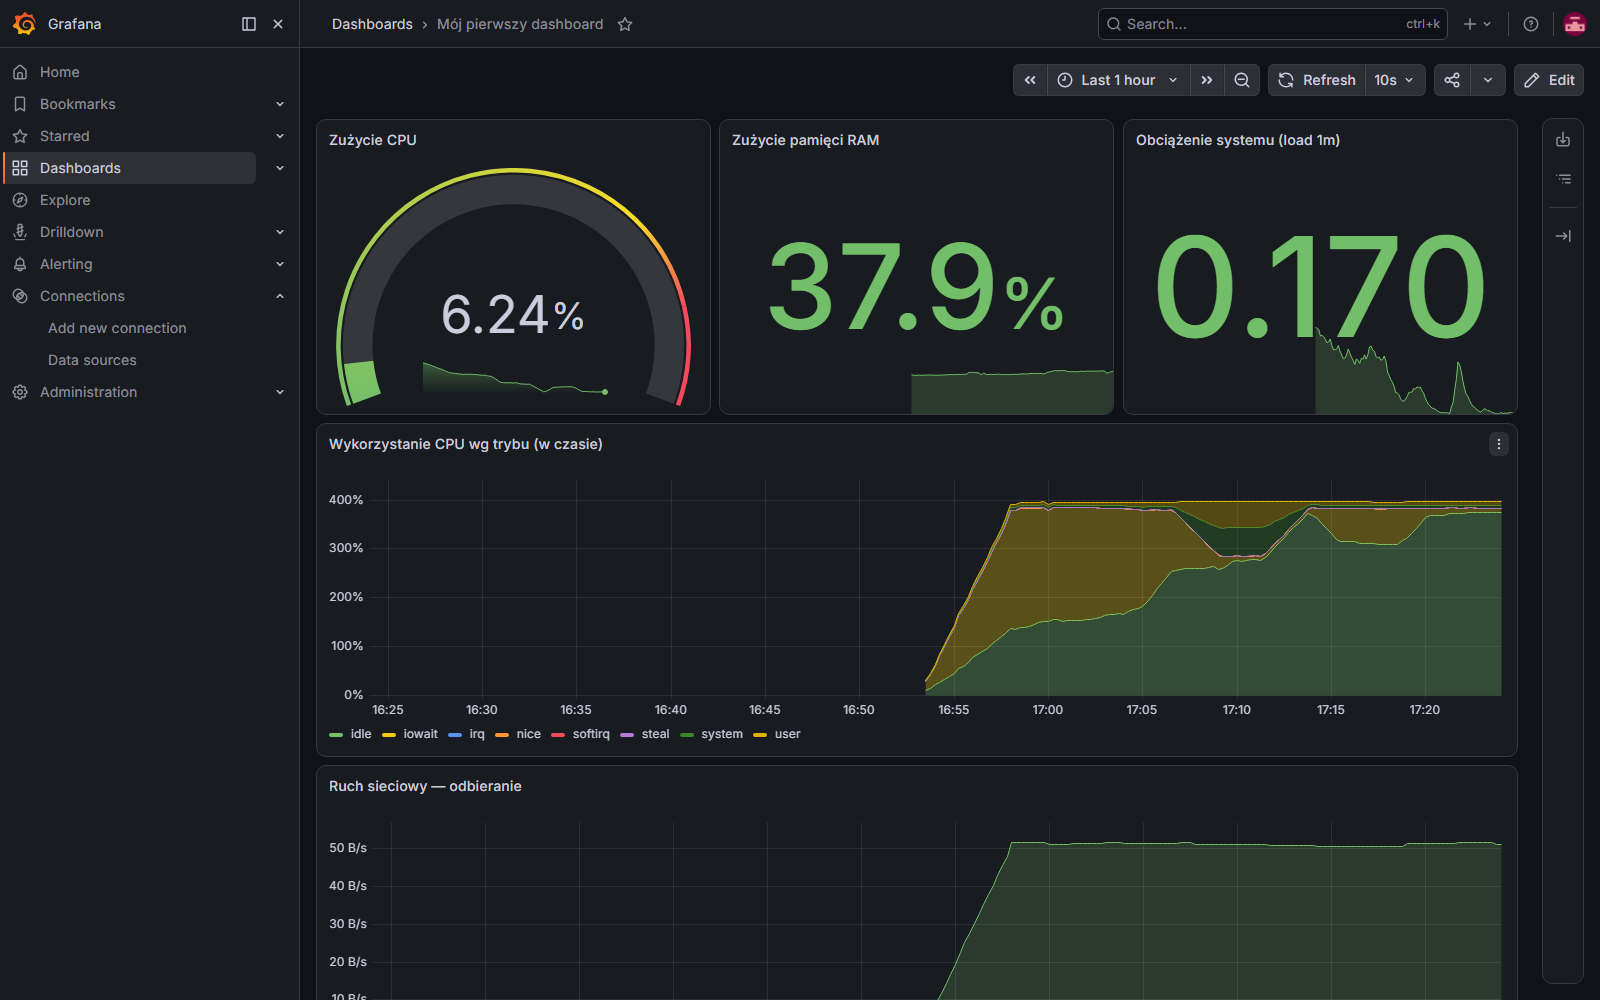This screenshot has height=1000, width=1600.
Task: Click the Connections icon in sidebar
Action: 20,296
